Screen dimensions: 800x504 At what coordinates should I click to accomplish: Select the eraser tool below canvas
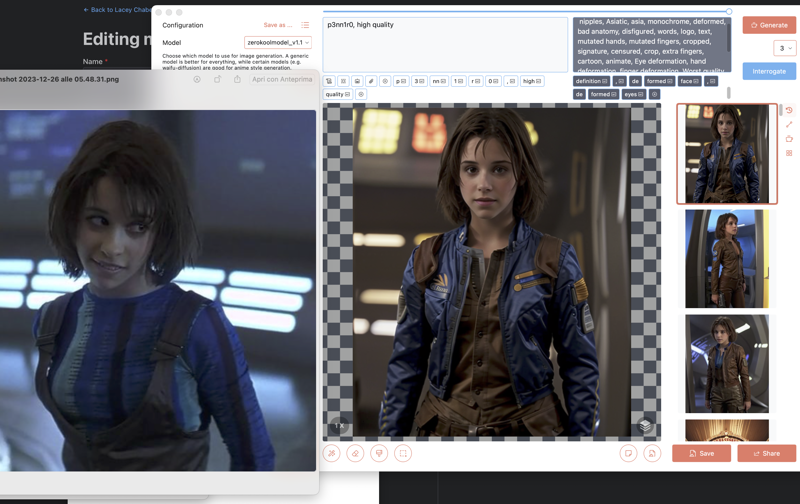(355, 453)
